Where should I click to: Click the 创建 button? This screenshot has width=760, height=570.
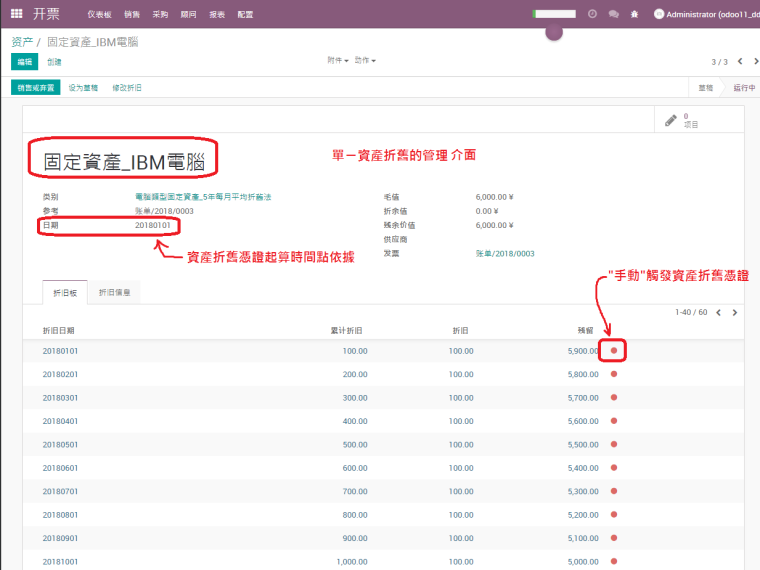point(54,62)
